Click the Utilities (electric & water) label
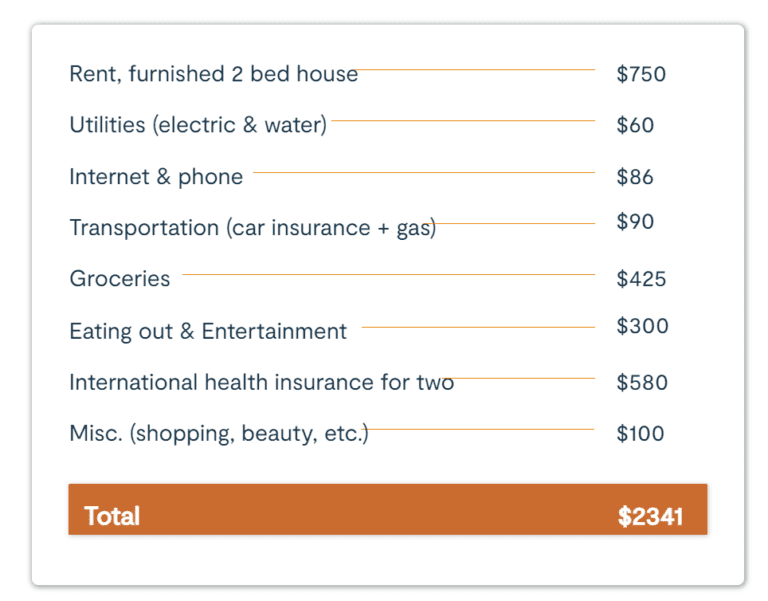 coord(198,125)
